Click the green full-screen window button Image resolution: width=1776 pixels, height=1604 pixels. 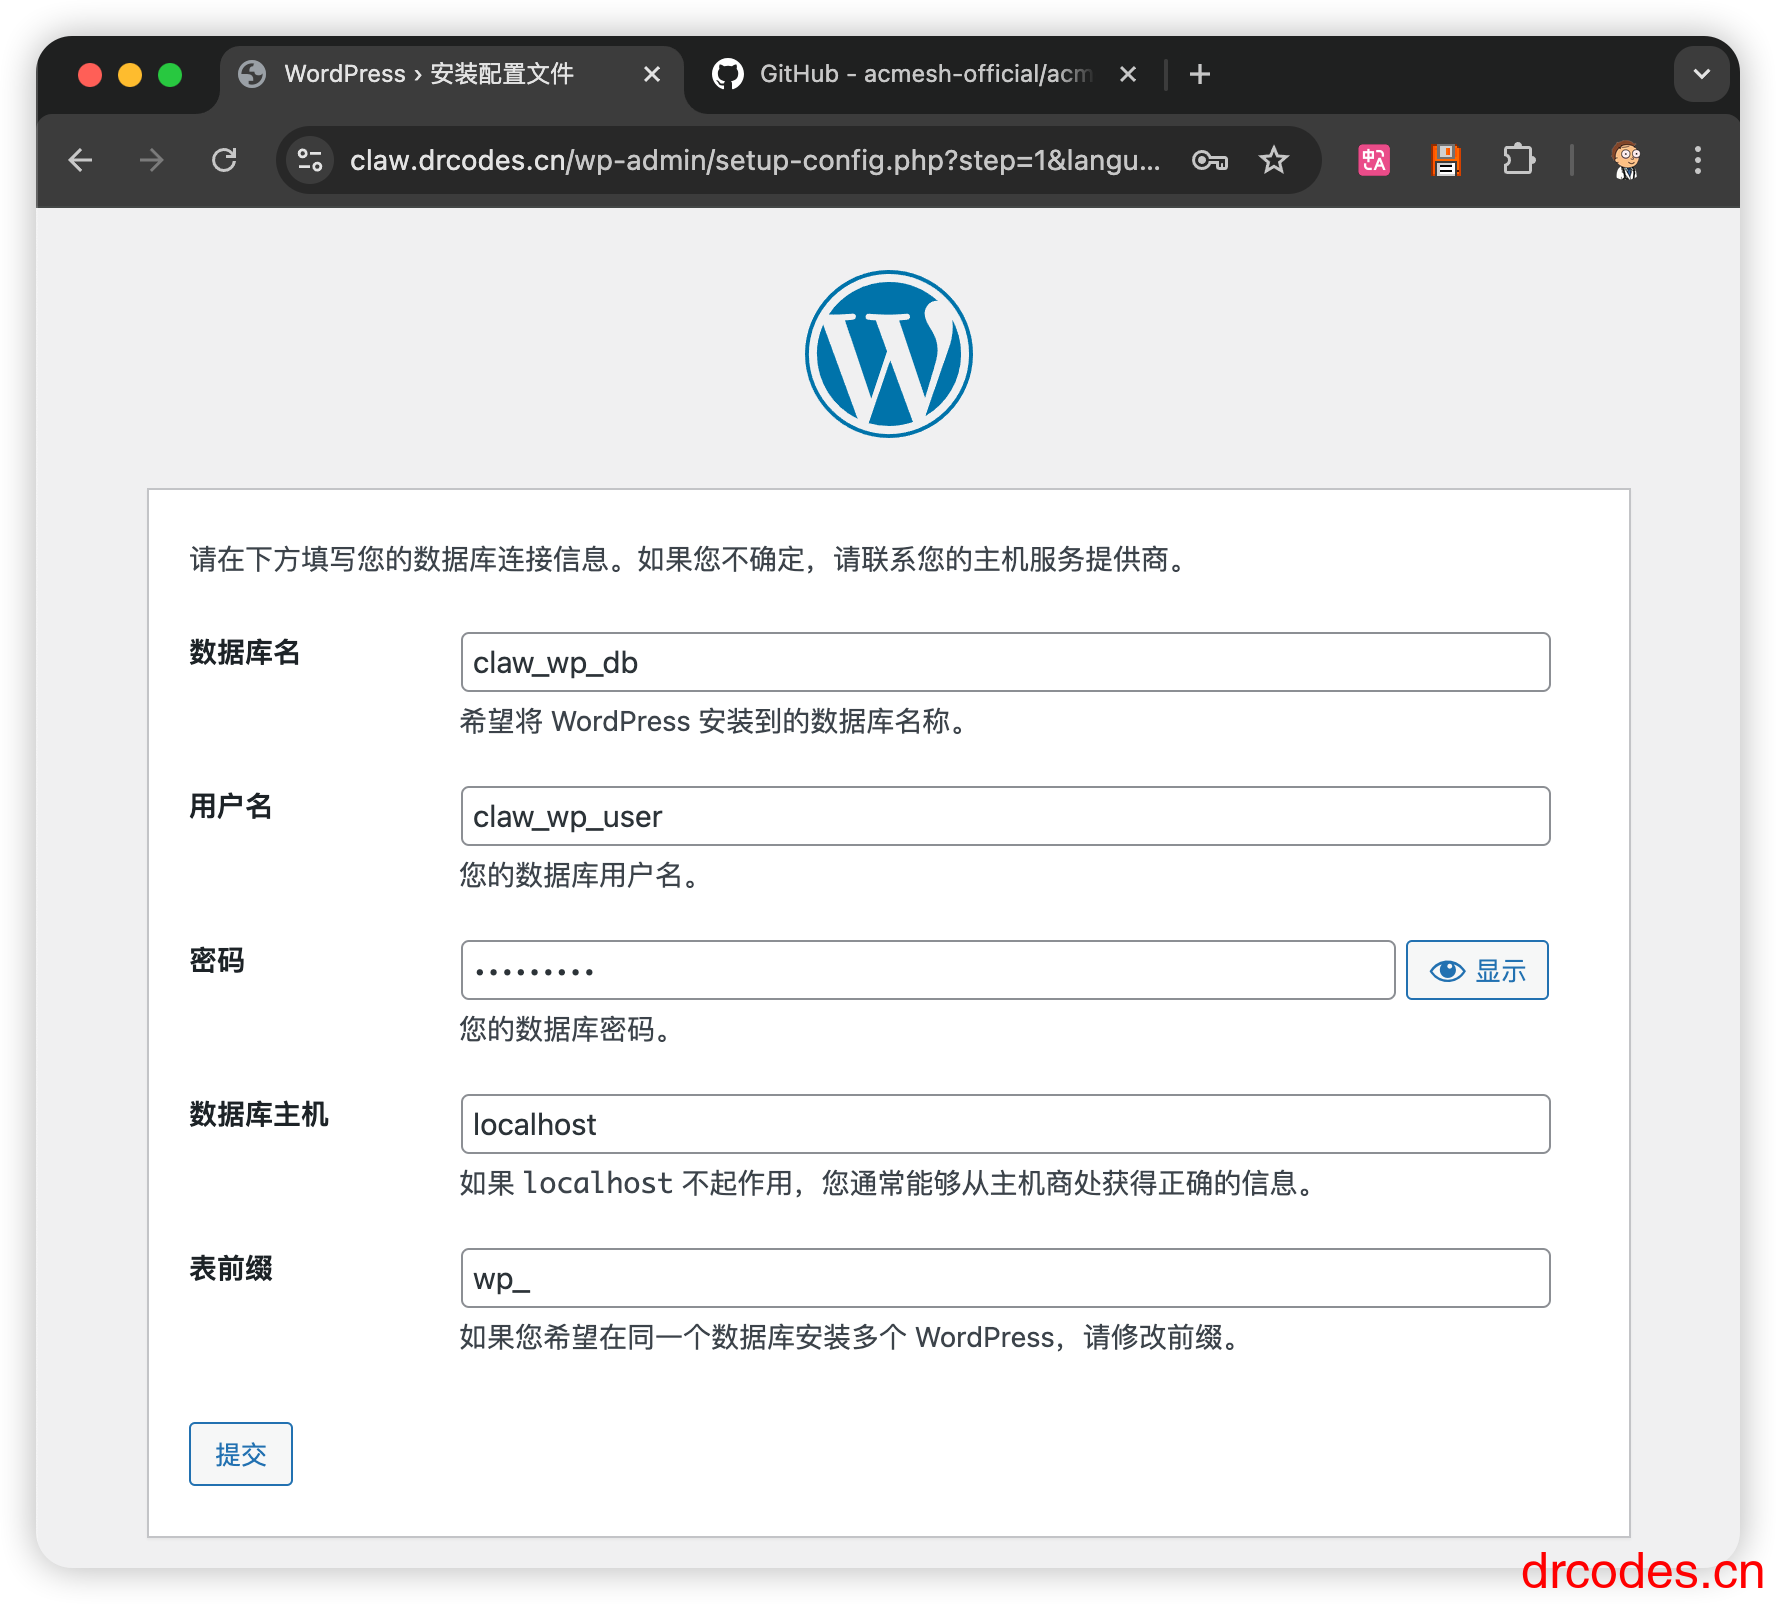click(x=170, y=75)
